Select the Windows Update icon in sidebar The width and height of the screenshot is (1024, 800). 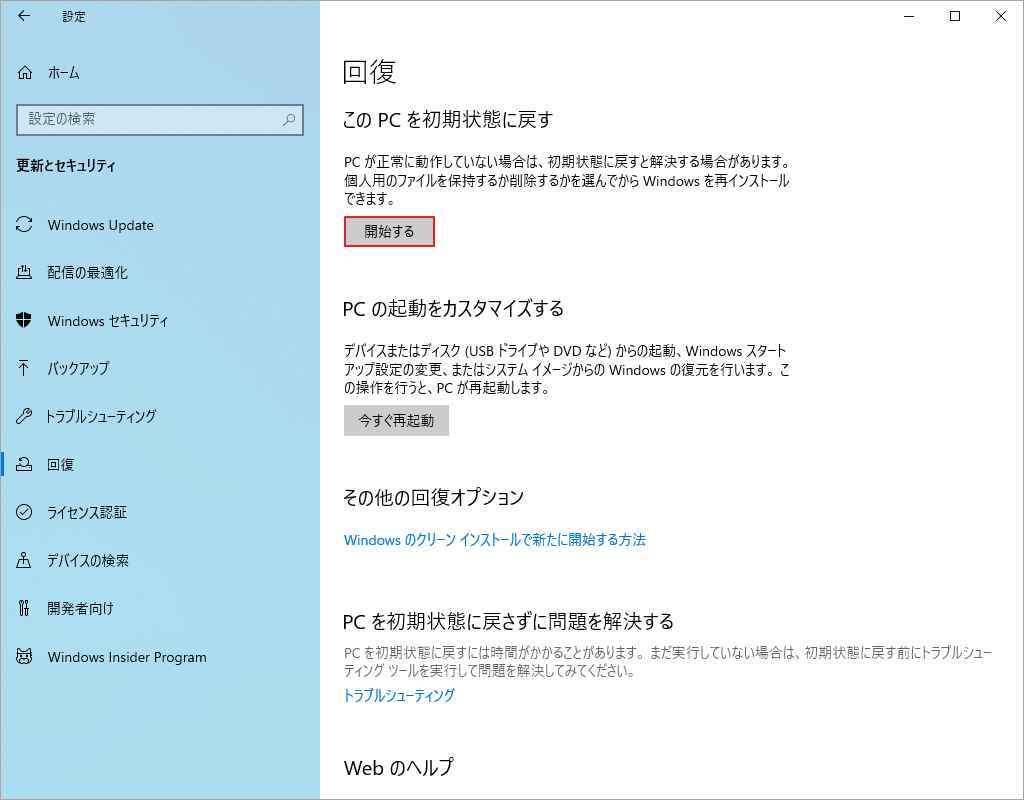coord(26,225)
